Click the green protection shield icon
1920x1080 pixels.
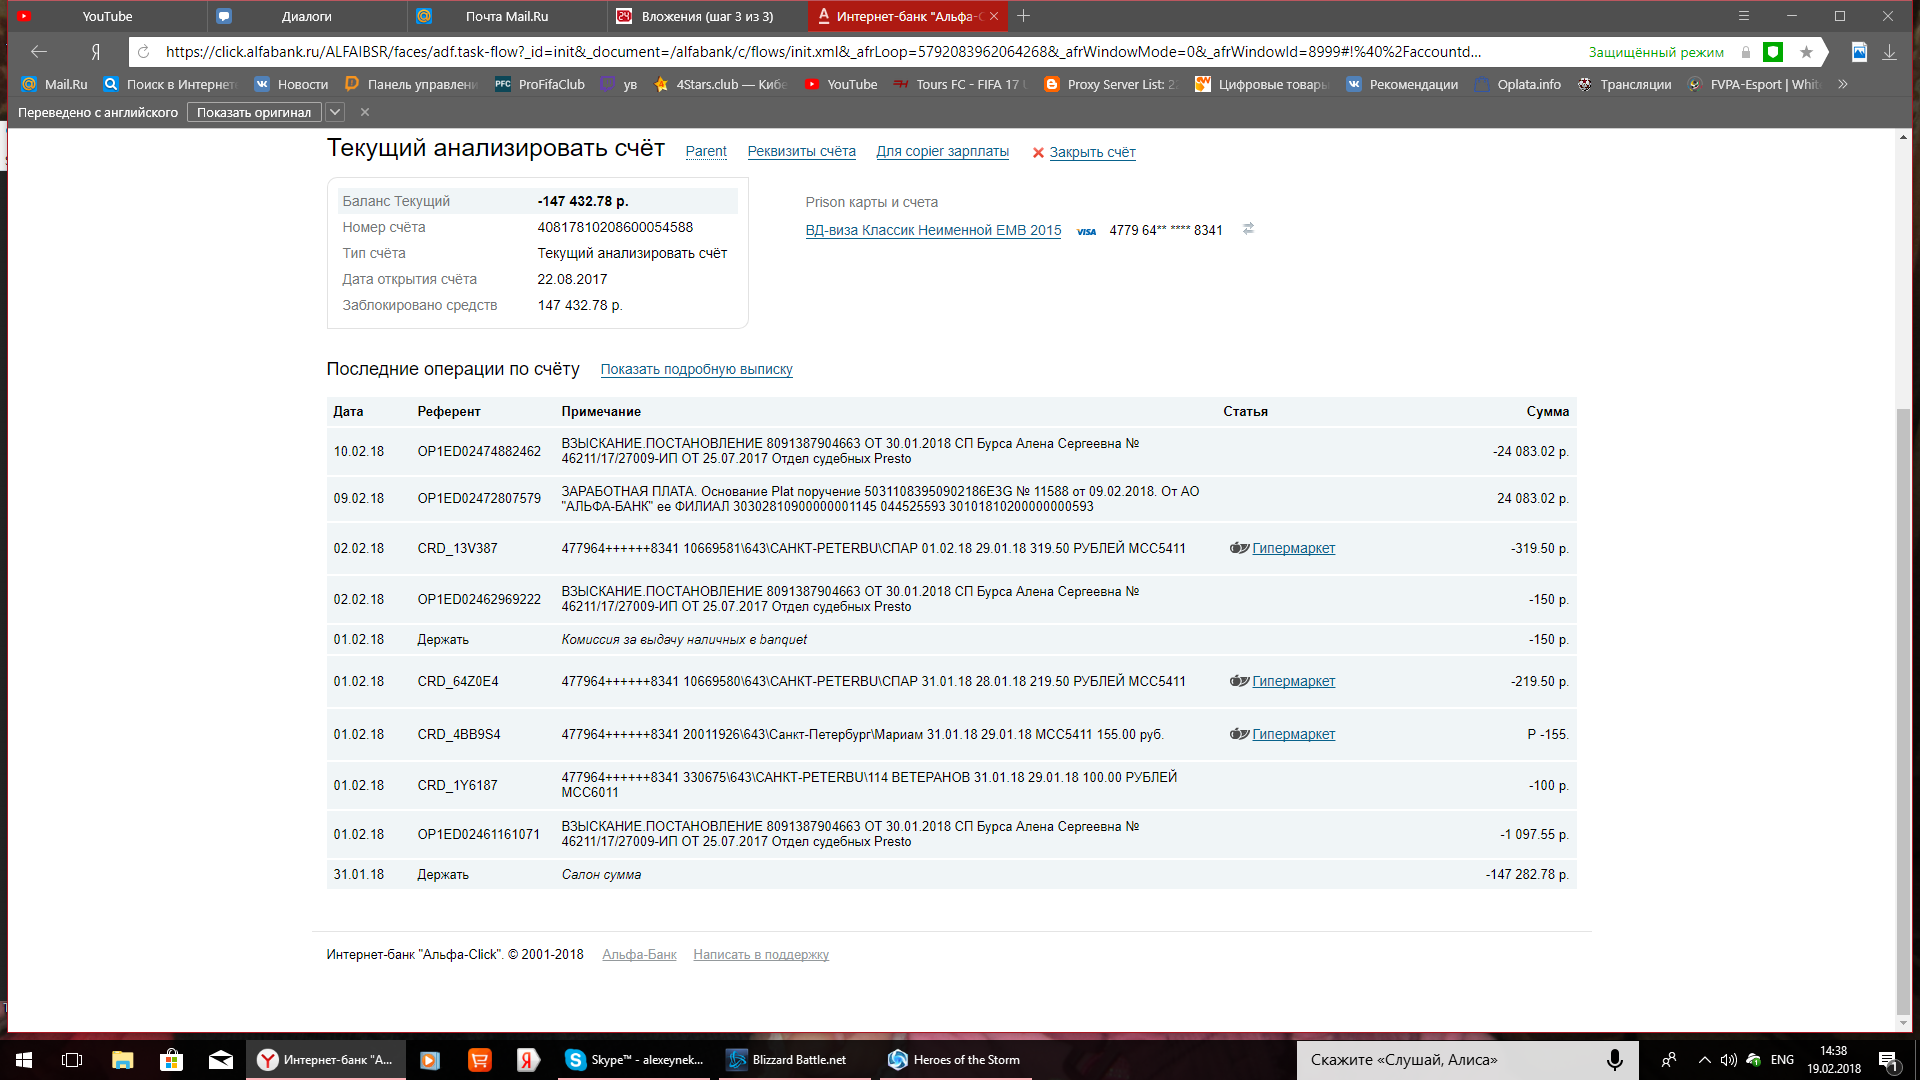point(1773,52)
